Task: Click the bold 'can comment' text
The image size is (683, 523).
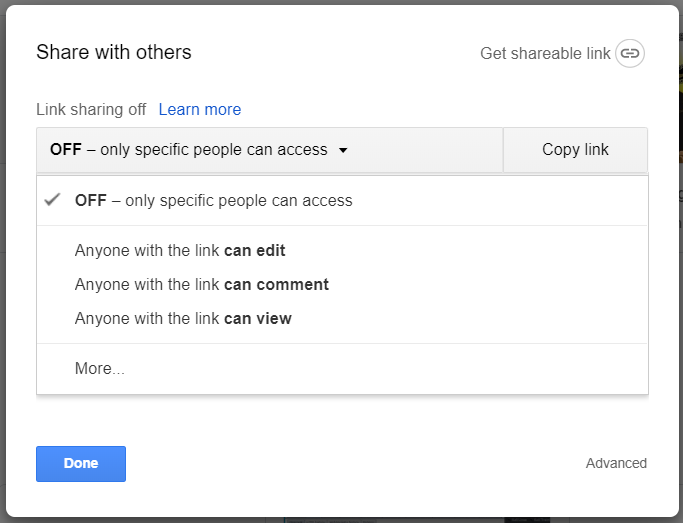Action: [276, 285]
